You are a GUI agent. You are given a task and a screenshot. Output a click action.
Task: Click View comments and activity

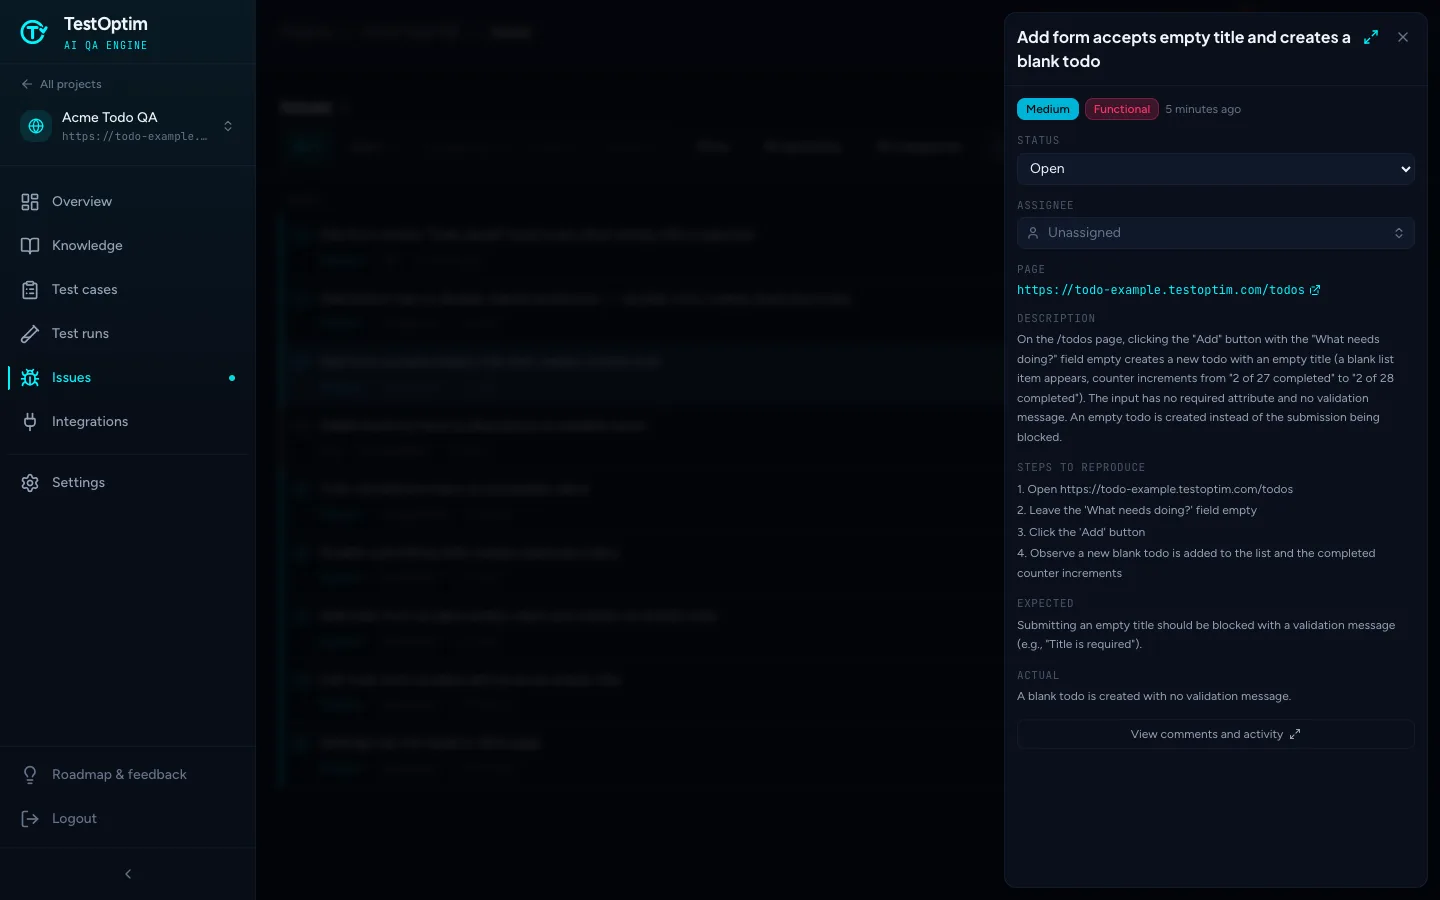[1216, 734]
